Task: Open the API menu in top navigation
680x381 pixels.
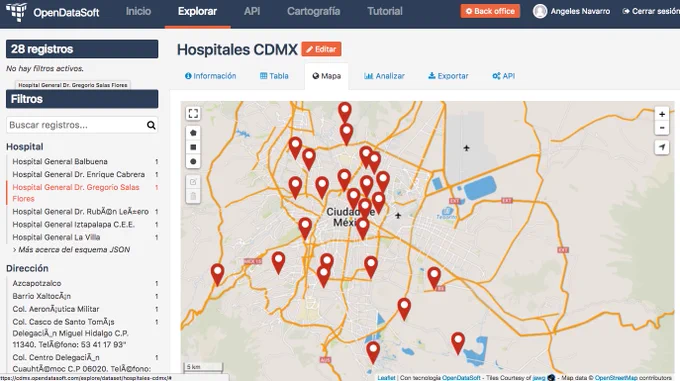Action: 252,11
